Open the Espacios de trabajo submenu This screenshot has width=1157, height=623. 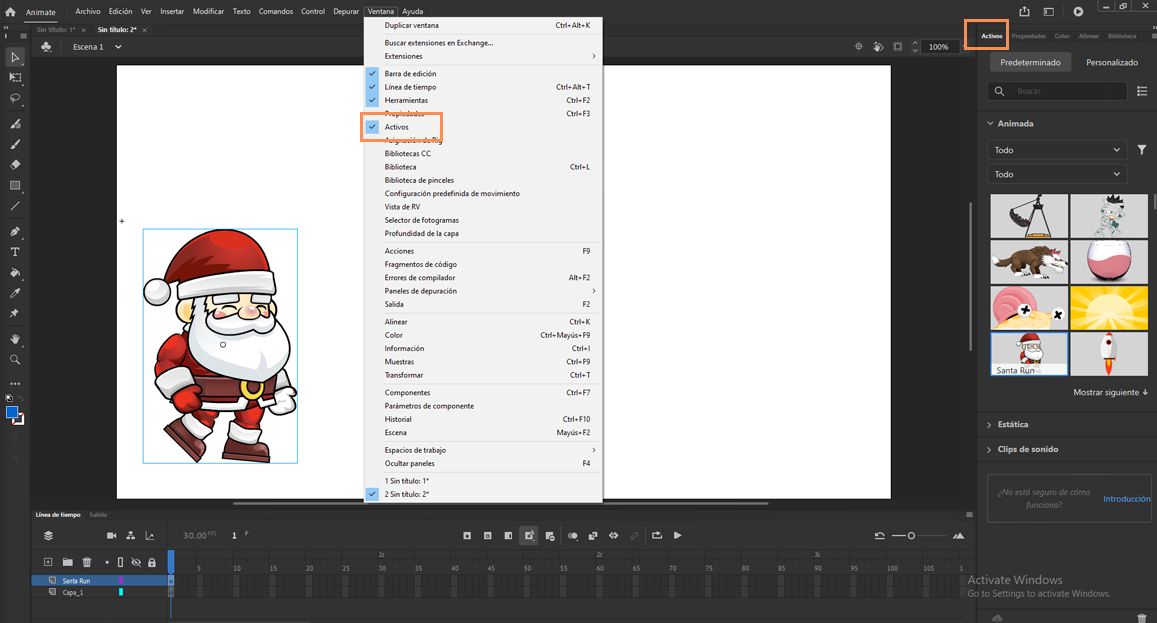483,450
